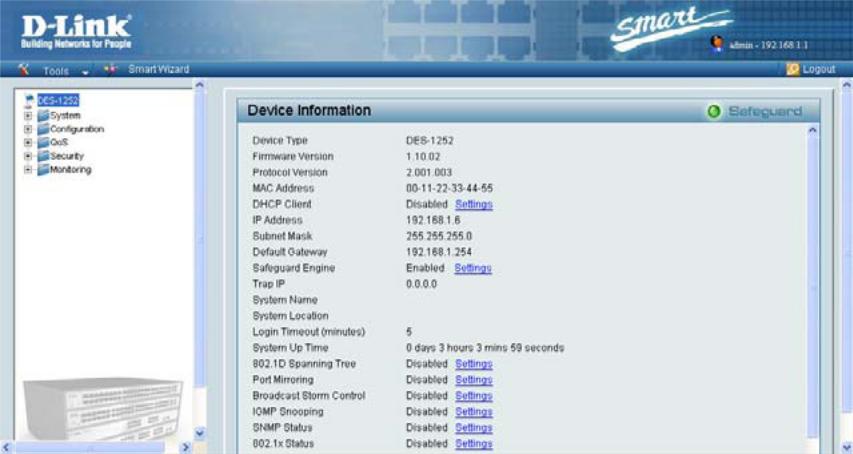Expand the Monitoring folder node
The height and width of the screenshot is (454, 853).
click(28, 170)
